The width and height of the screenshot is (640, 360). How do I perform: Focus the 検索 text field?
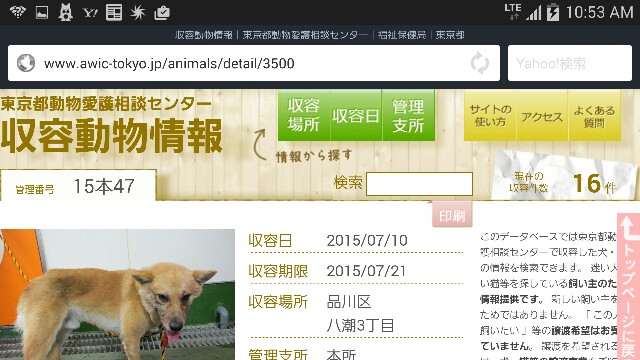click(419, 184)
